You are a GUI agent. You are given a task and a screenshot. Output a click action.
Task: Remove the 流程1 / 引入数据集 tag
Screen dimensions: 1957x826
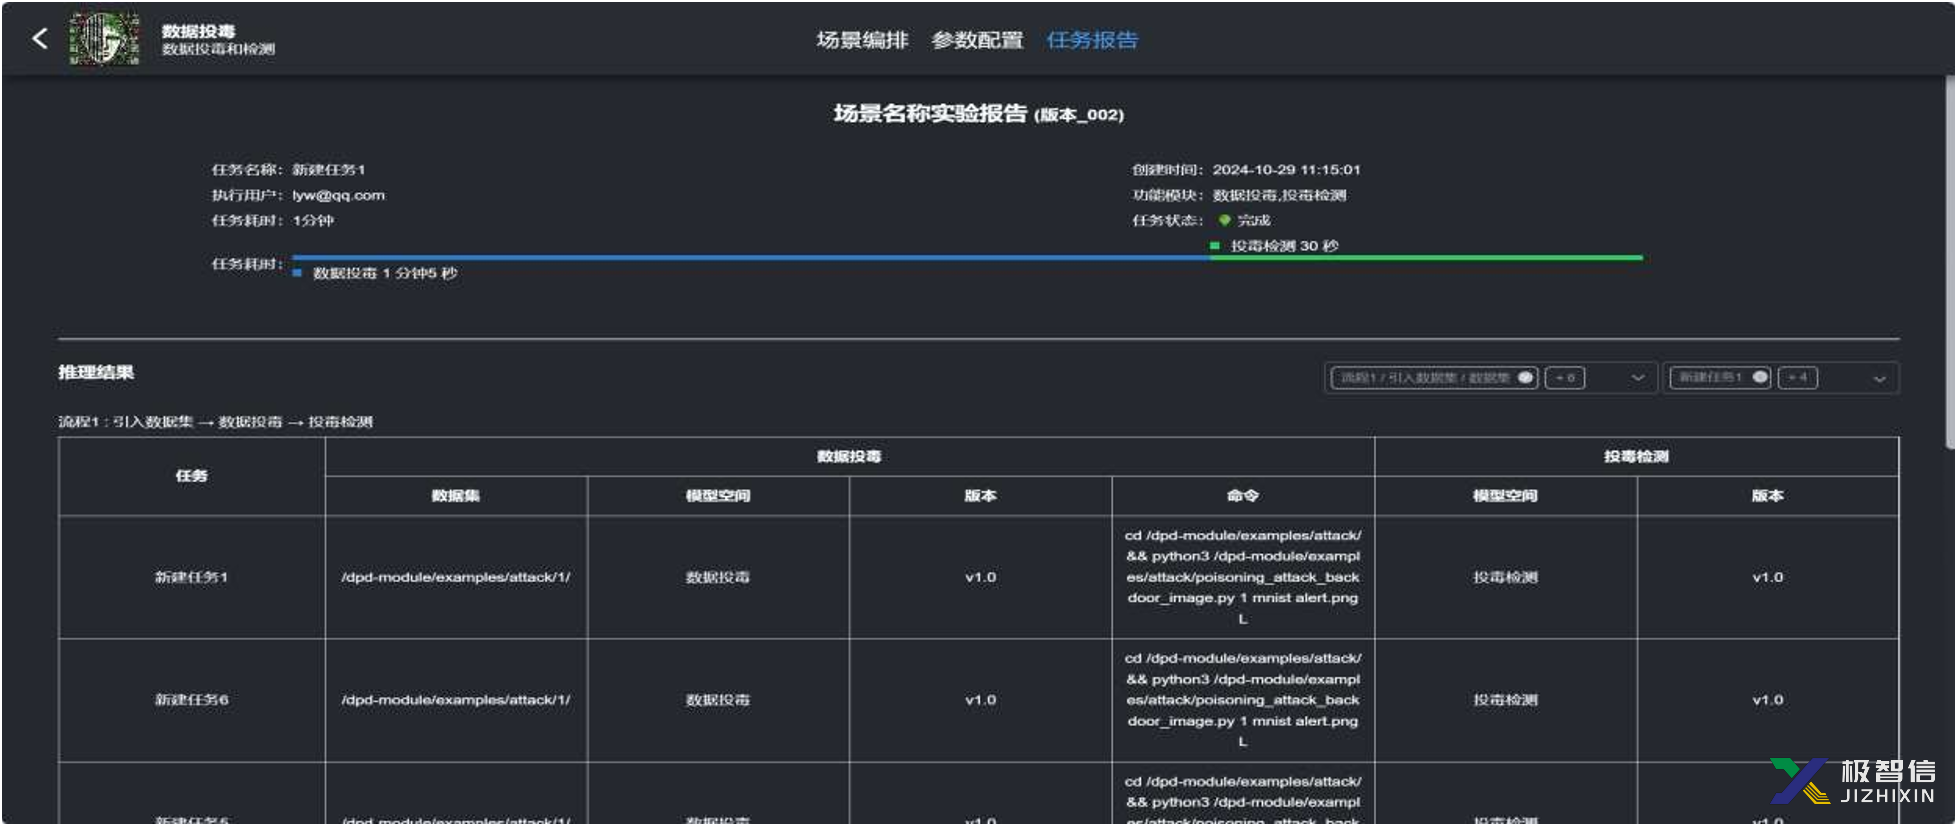point(1525,378)
